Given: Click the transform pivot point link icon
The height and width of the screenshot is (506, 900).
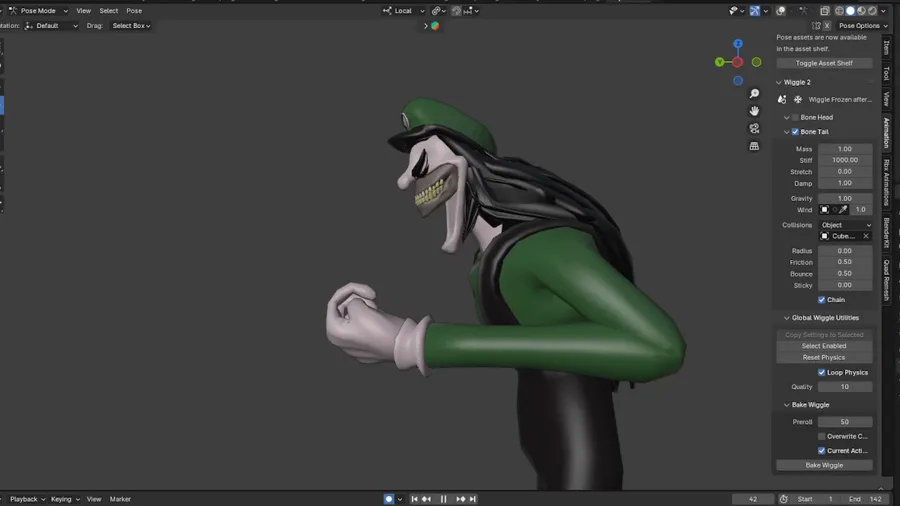Looking at the screenshot, I should [439, 11].
